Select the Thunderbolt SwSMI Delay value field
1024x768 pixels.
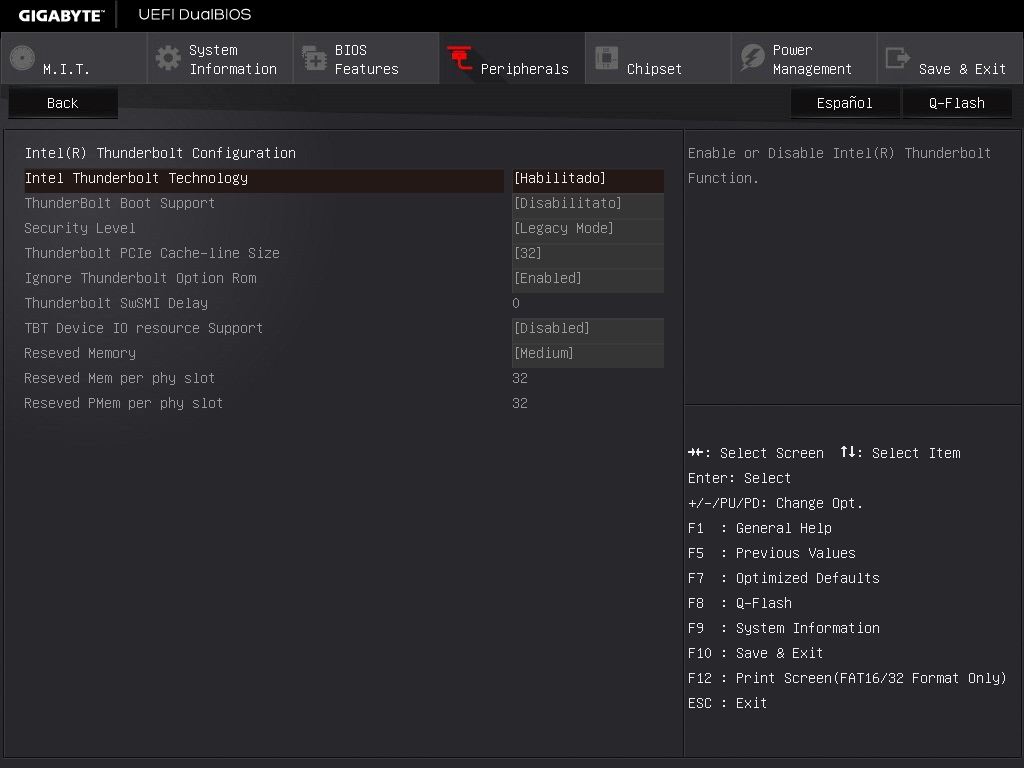pos(517,304)
